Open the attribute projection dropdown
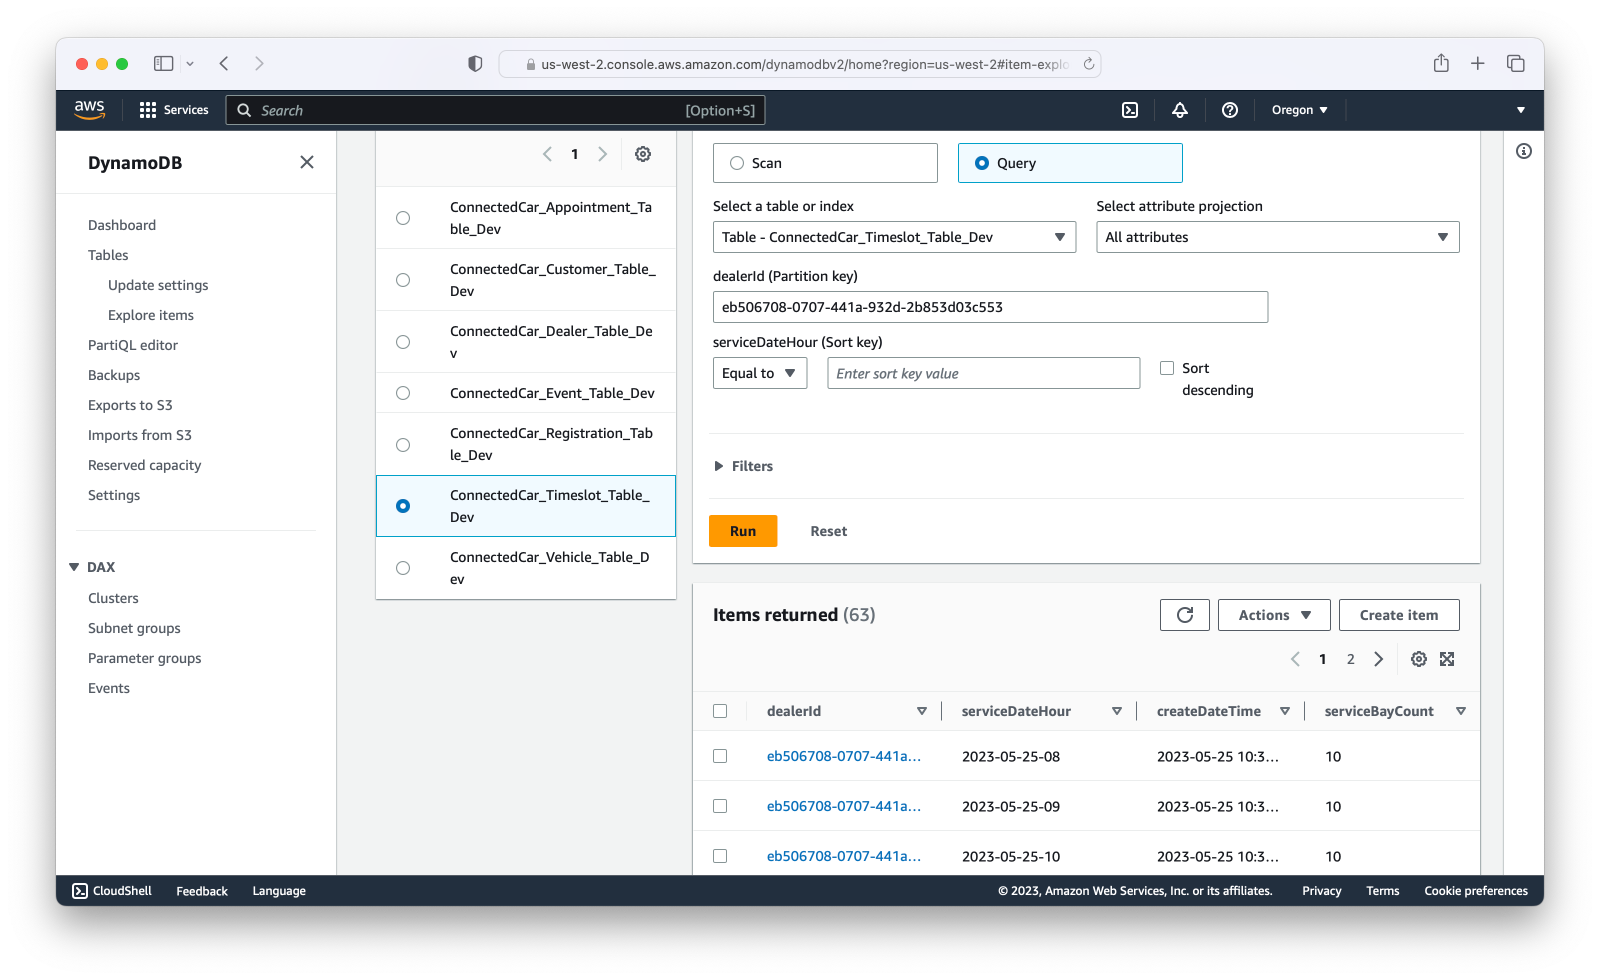1600x980 pixels. pos(1277,237)
